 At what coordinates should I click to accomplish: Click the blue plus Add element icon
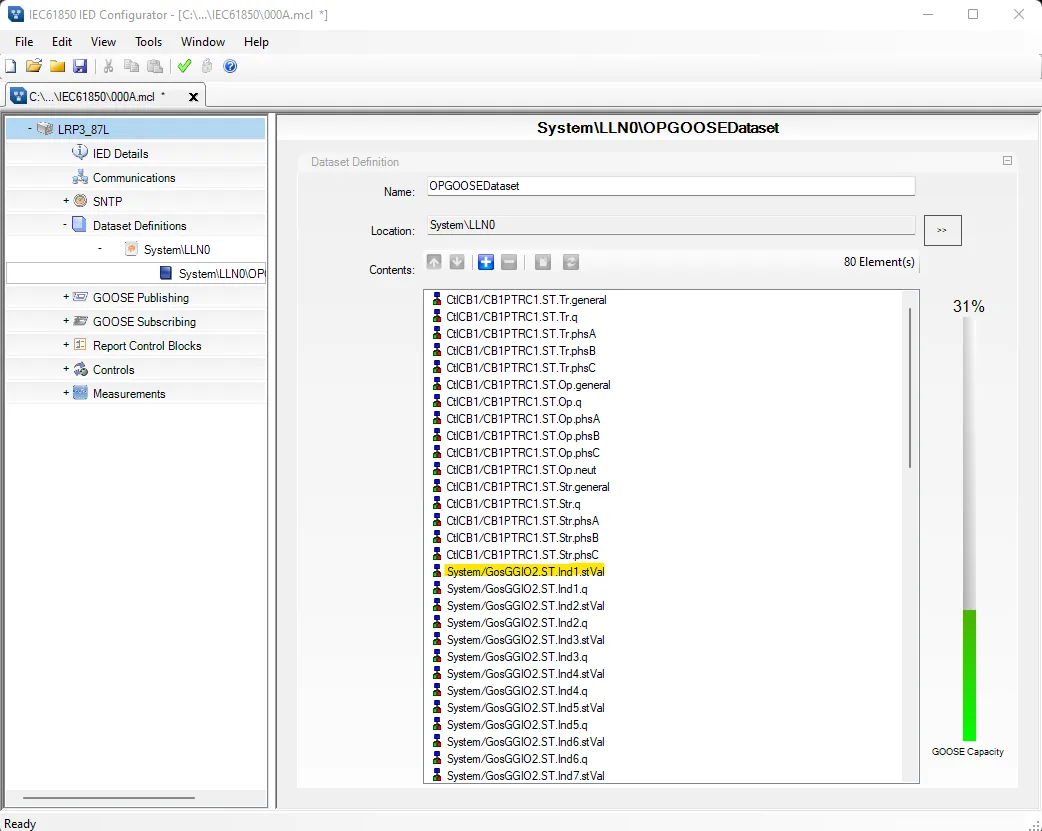486,262
